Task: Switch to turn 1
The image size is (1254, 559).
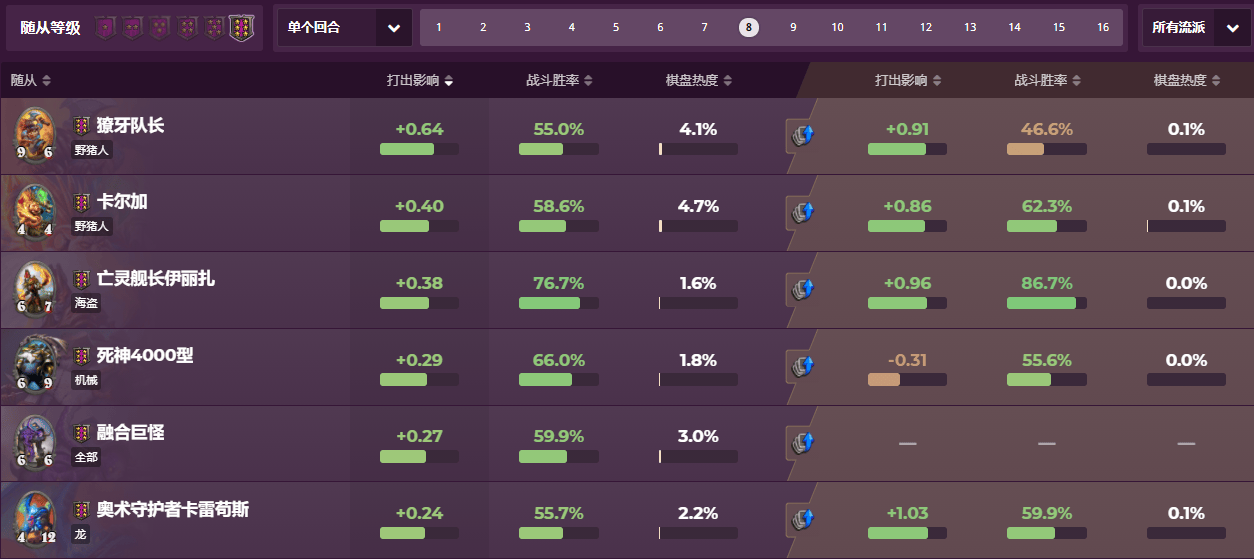Action: pos(439,28)
